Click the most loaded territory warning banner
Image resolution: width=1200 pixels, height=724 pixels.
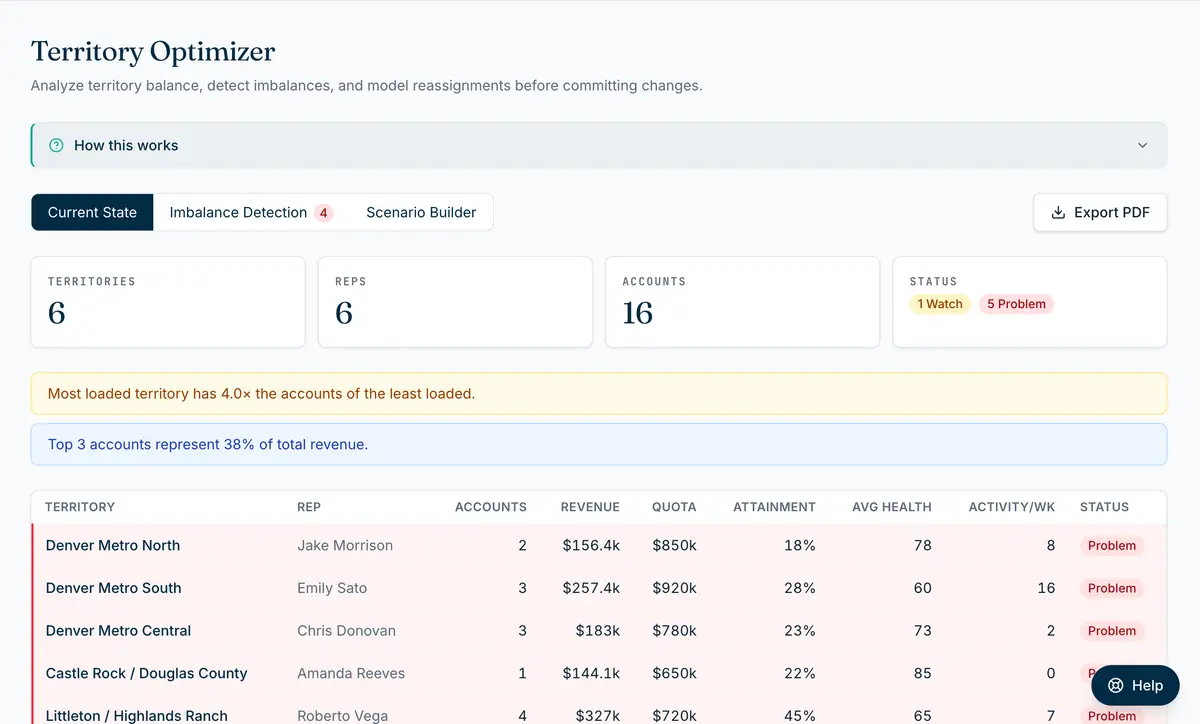point(599,393)
